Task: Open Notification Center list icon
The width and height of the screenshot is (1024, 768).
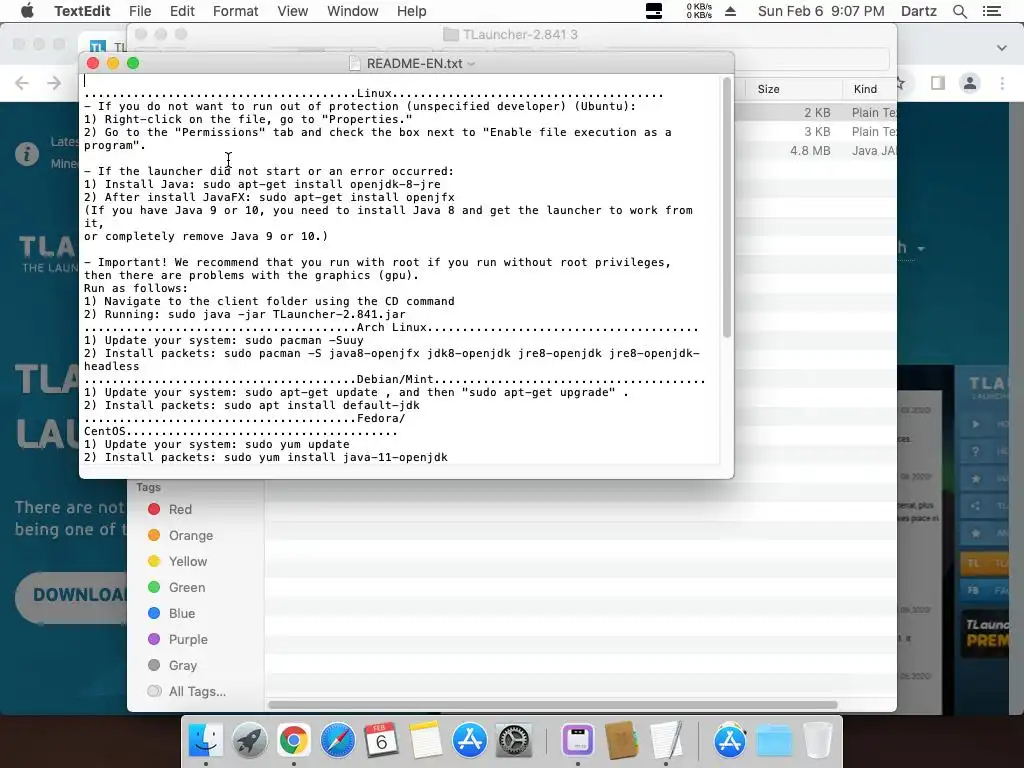Action: [x=992, y=11]
